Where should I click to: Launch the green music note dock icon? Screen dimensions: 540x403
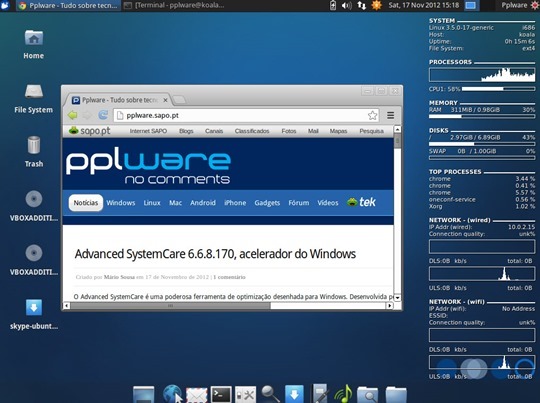(x=343, y=394)
